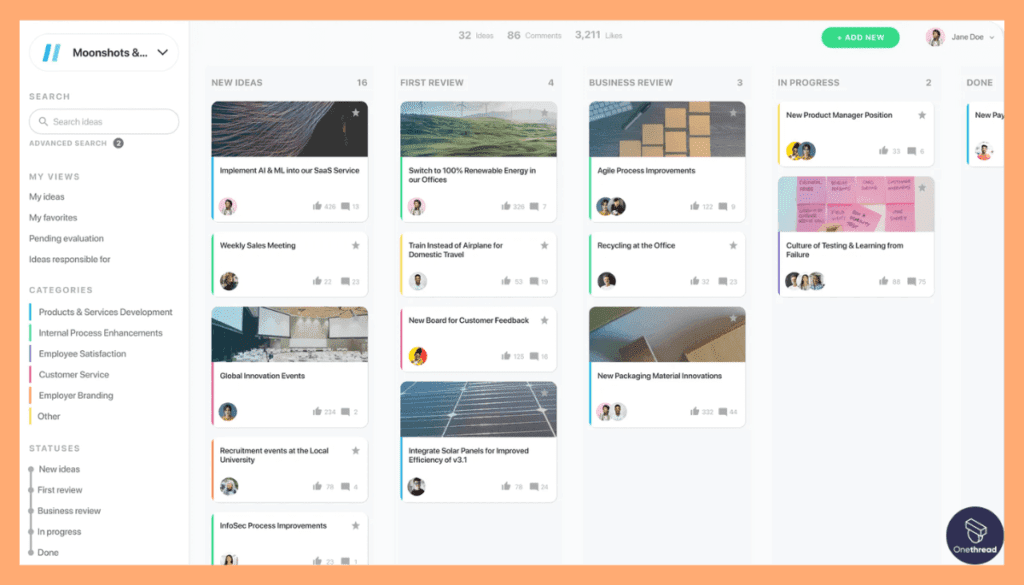Viewport: 1024px width, 585px height.
Task: Filter by Products & Services Development category
Action: click(x=105, y=312)
